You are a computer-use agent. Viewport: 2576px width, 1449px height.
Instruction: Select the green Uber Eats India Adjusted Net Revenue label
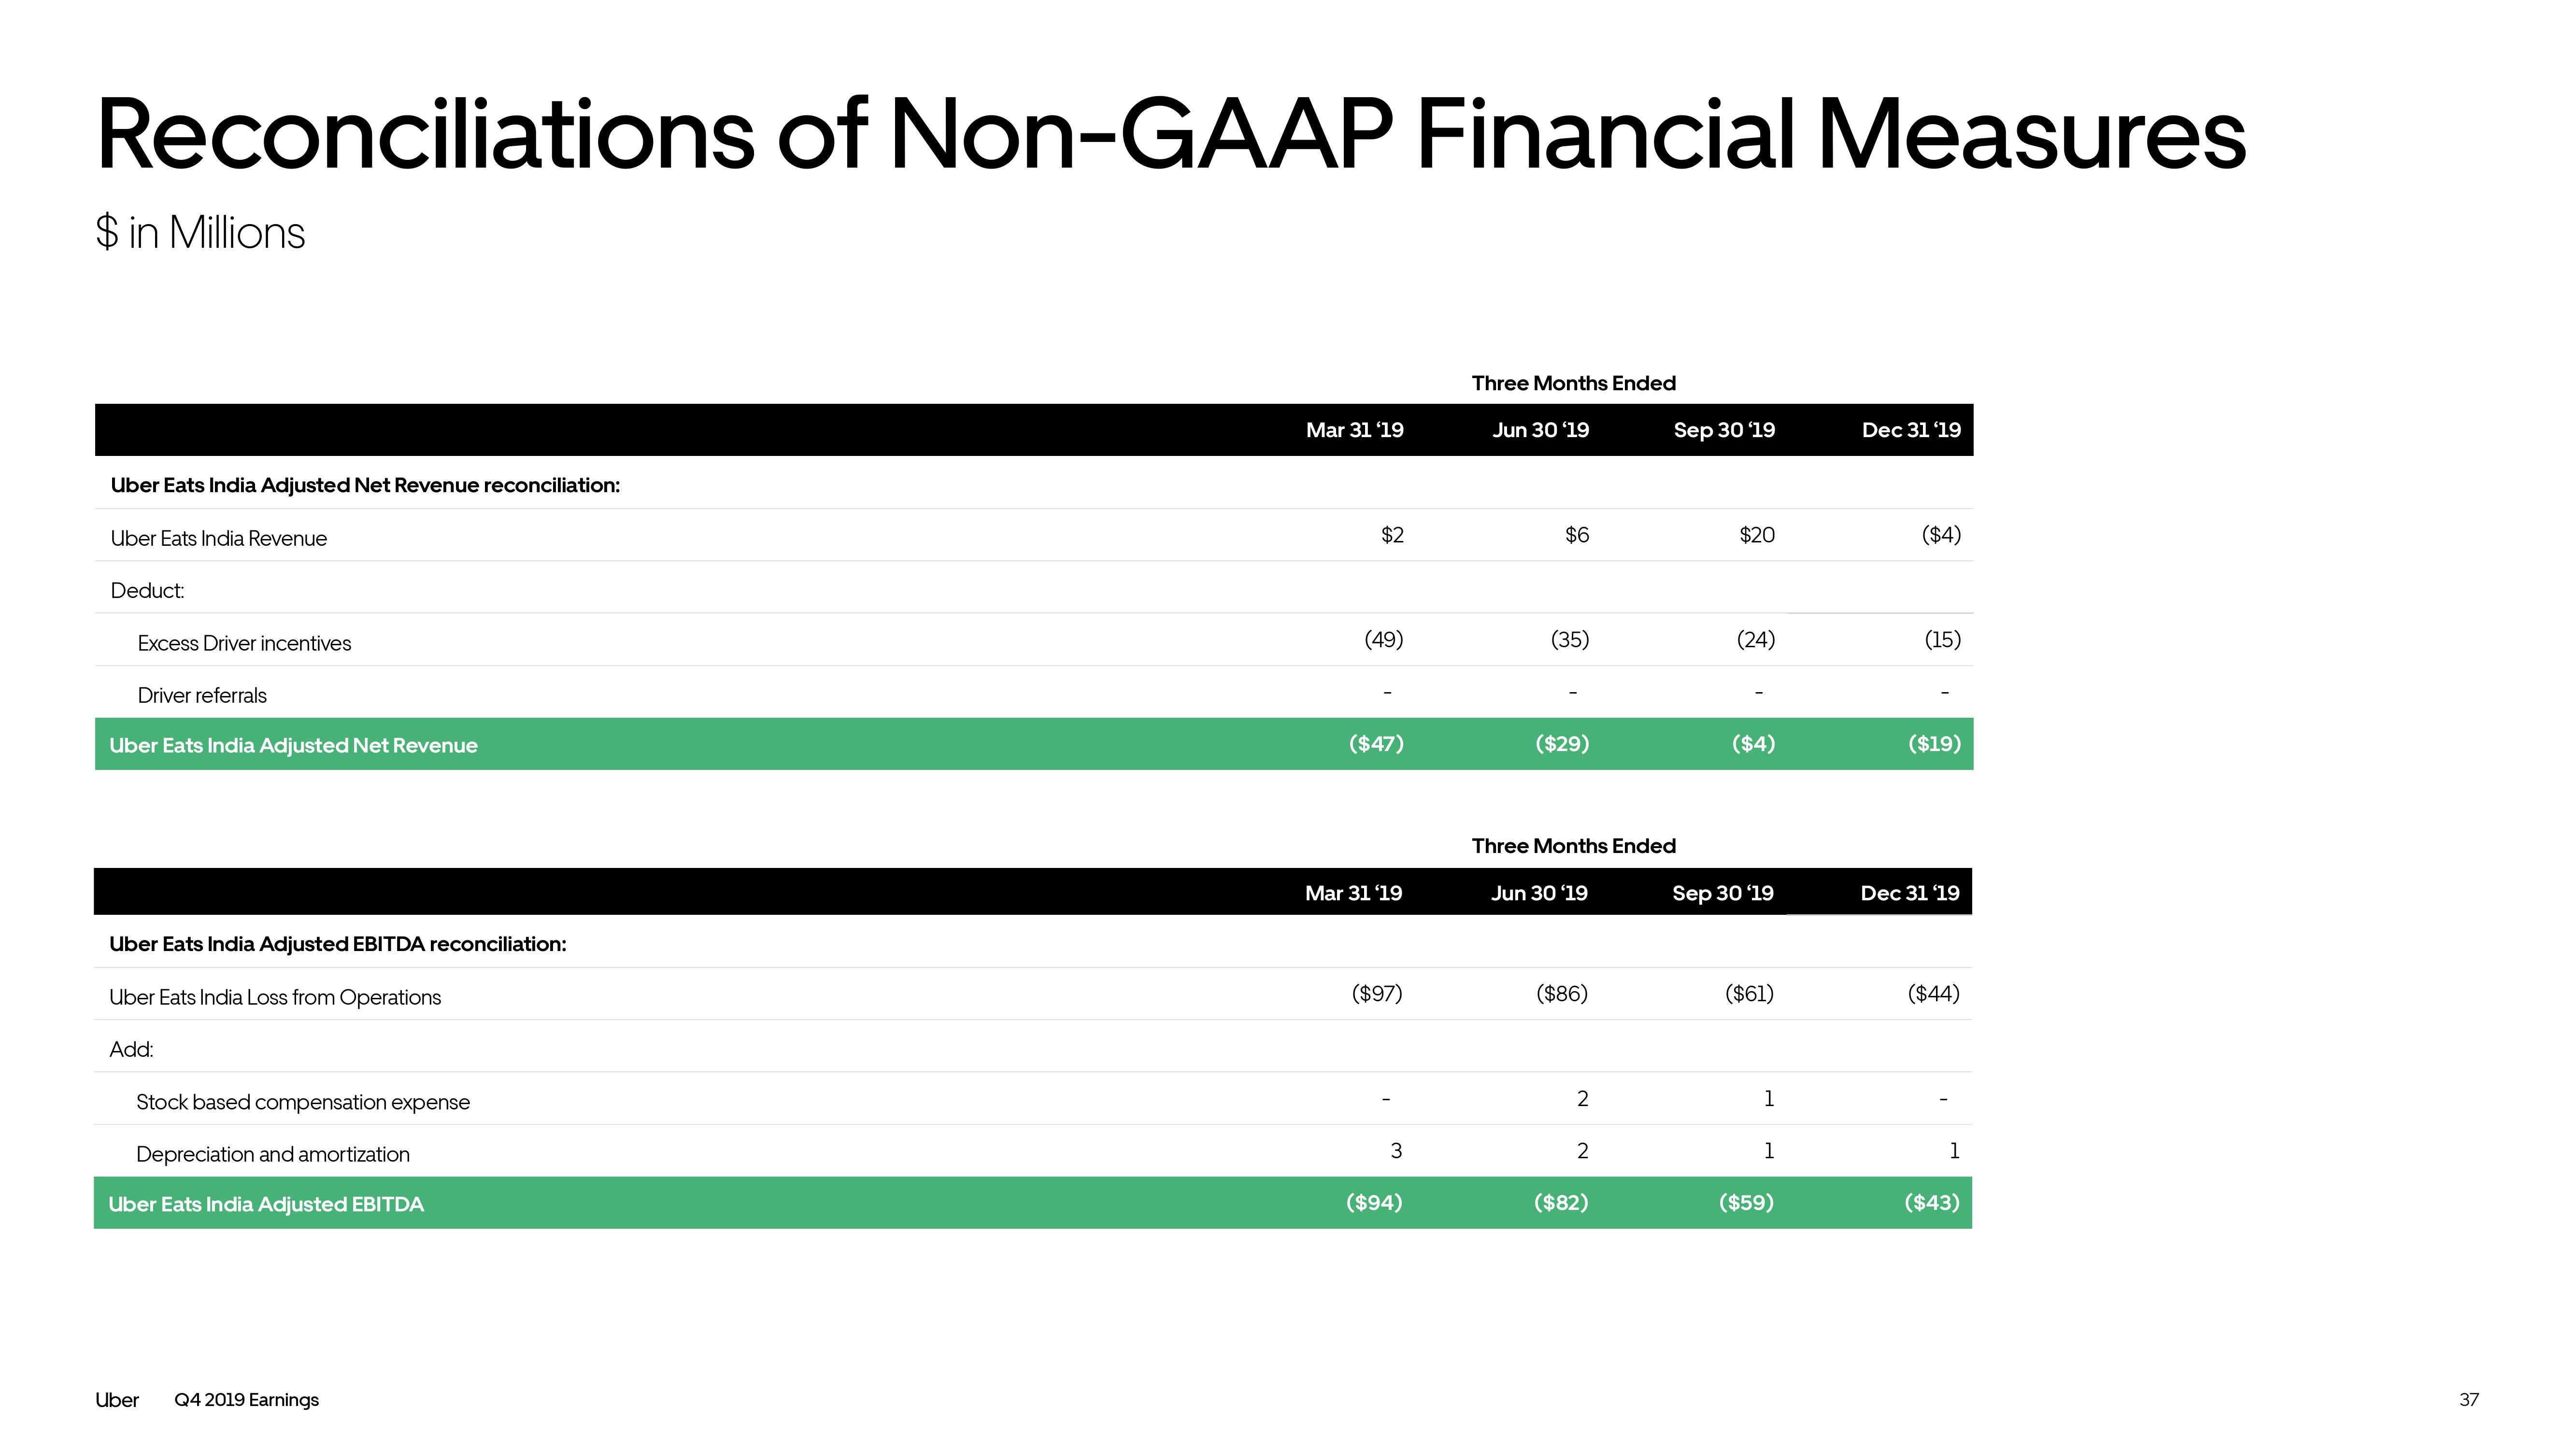tap(293, 745)
